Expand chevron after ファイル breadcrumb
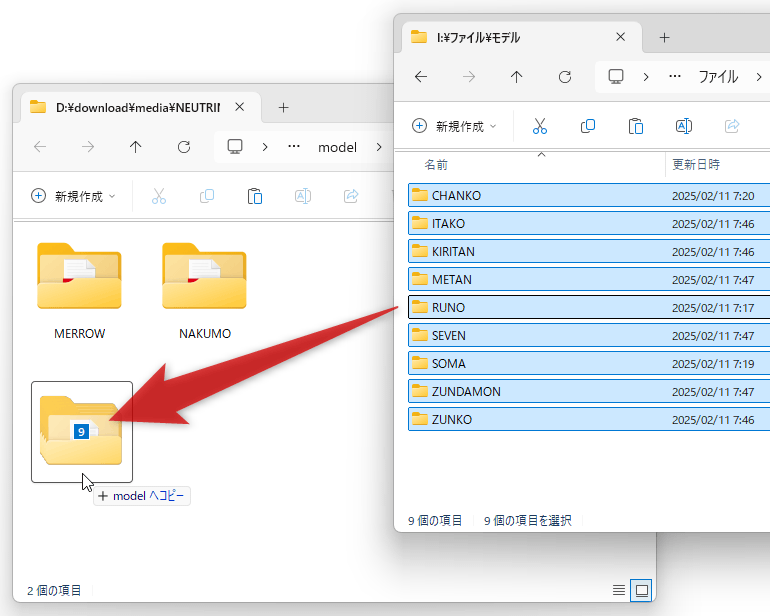Screen dimensions: 770x616 [x=759, y=77]
